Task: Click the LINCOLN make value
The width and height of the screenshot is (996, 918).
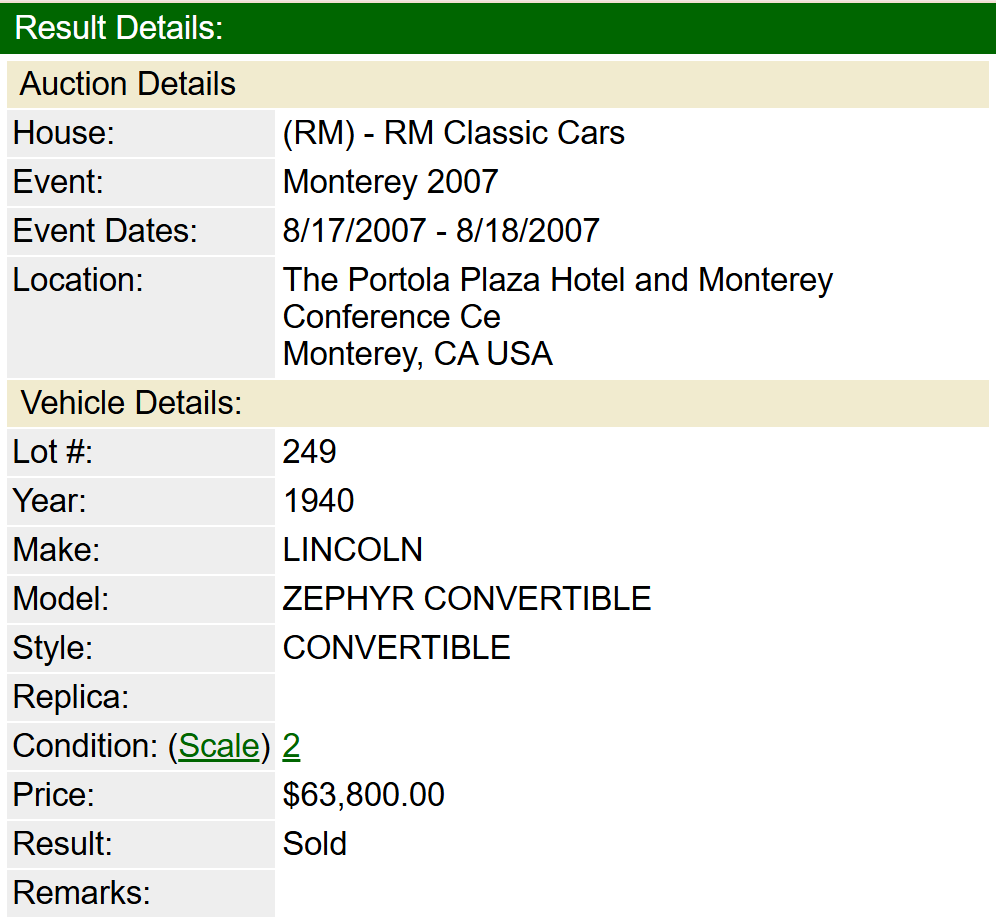Action: 353,550
